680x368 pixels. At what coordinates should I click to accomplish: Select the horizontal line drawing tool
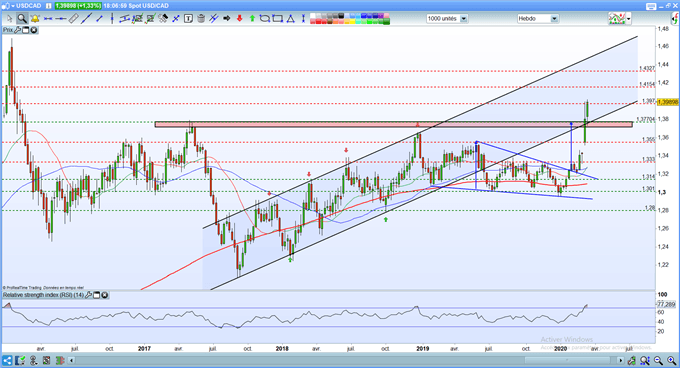(x=61, y=19)
